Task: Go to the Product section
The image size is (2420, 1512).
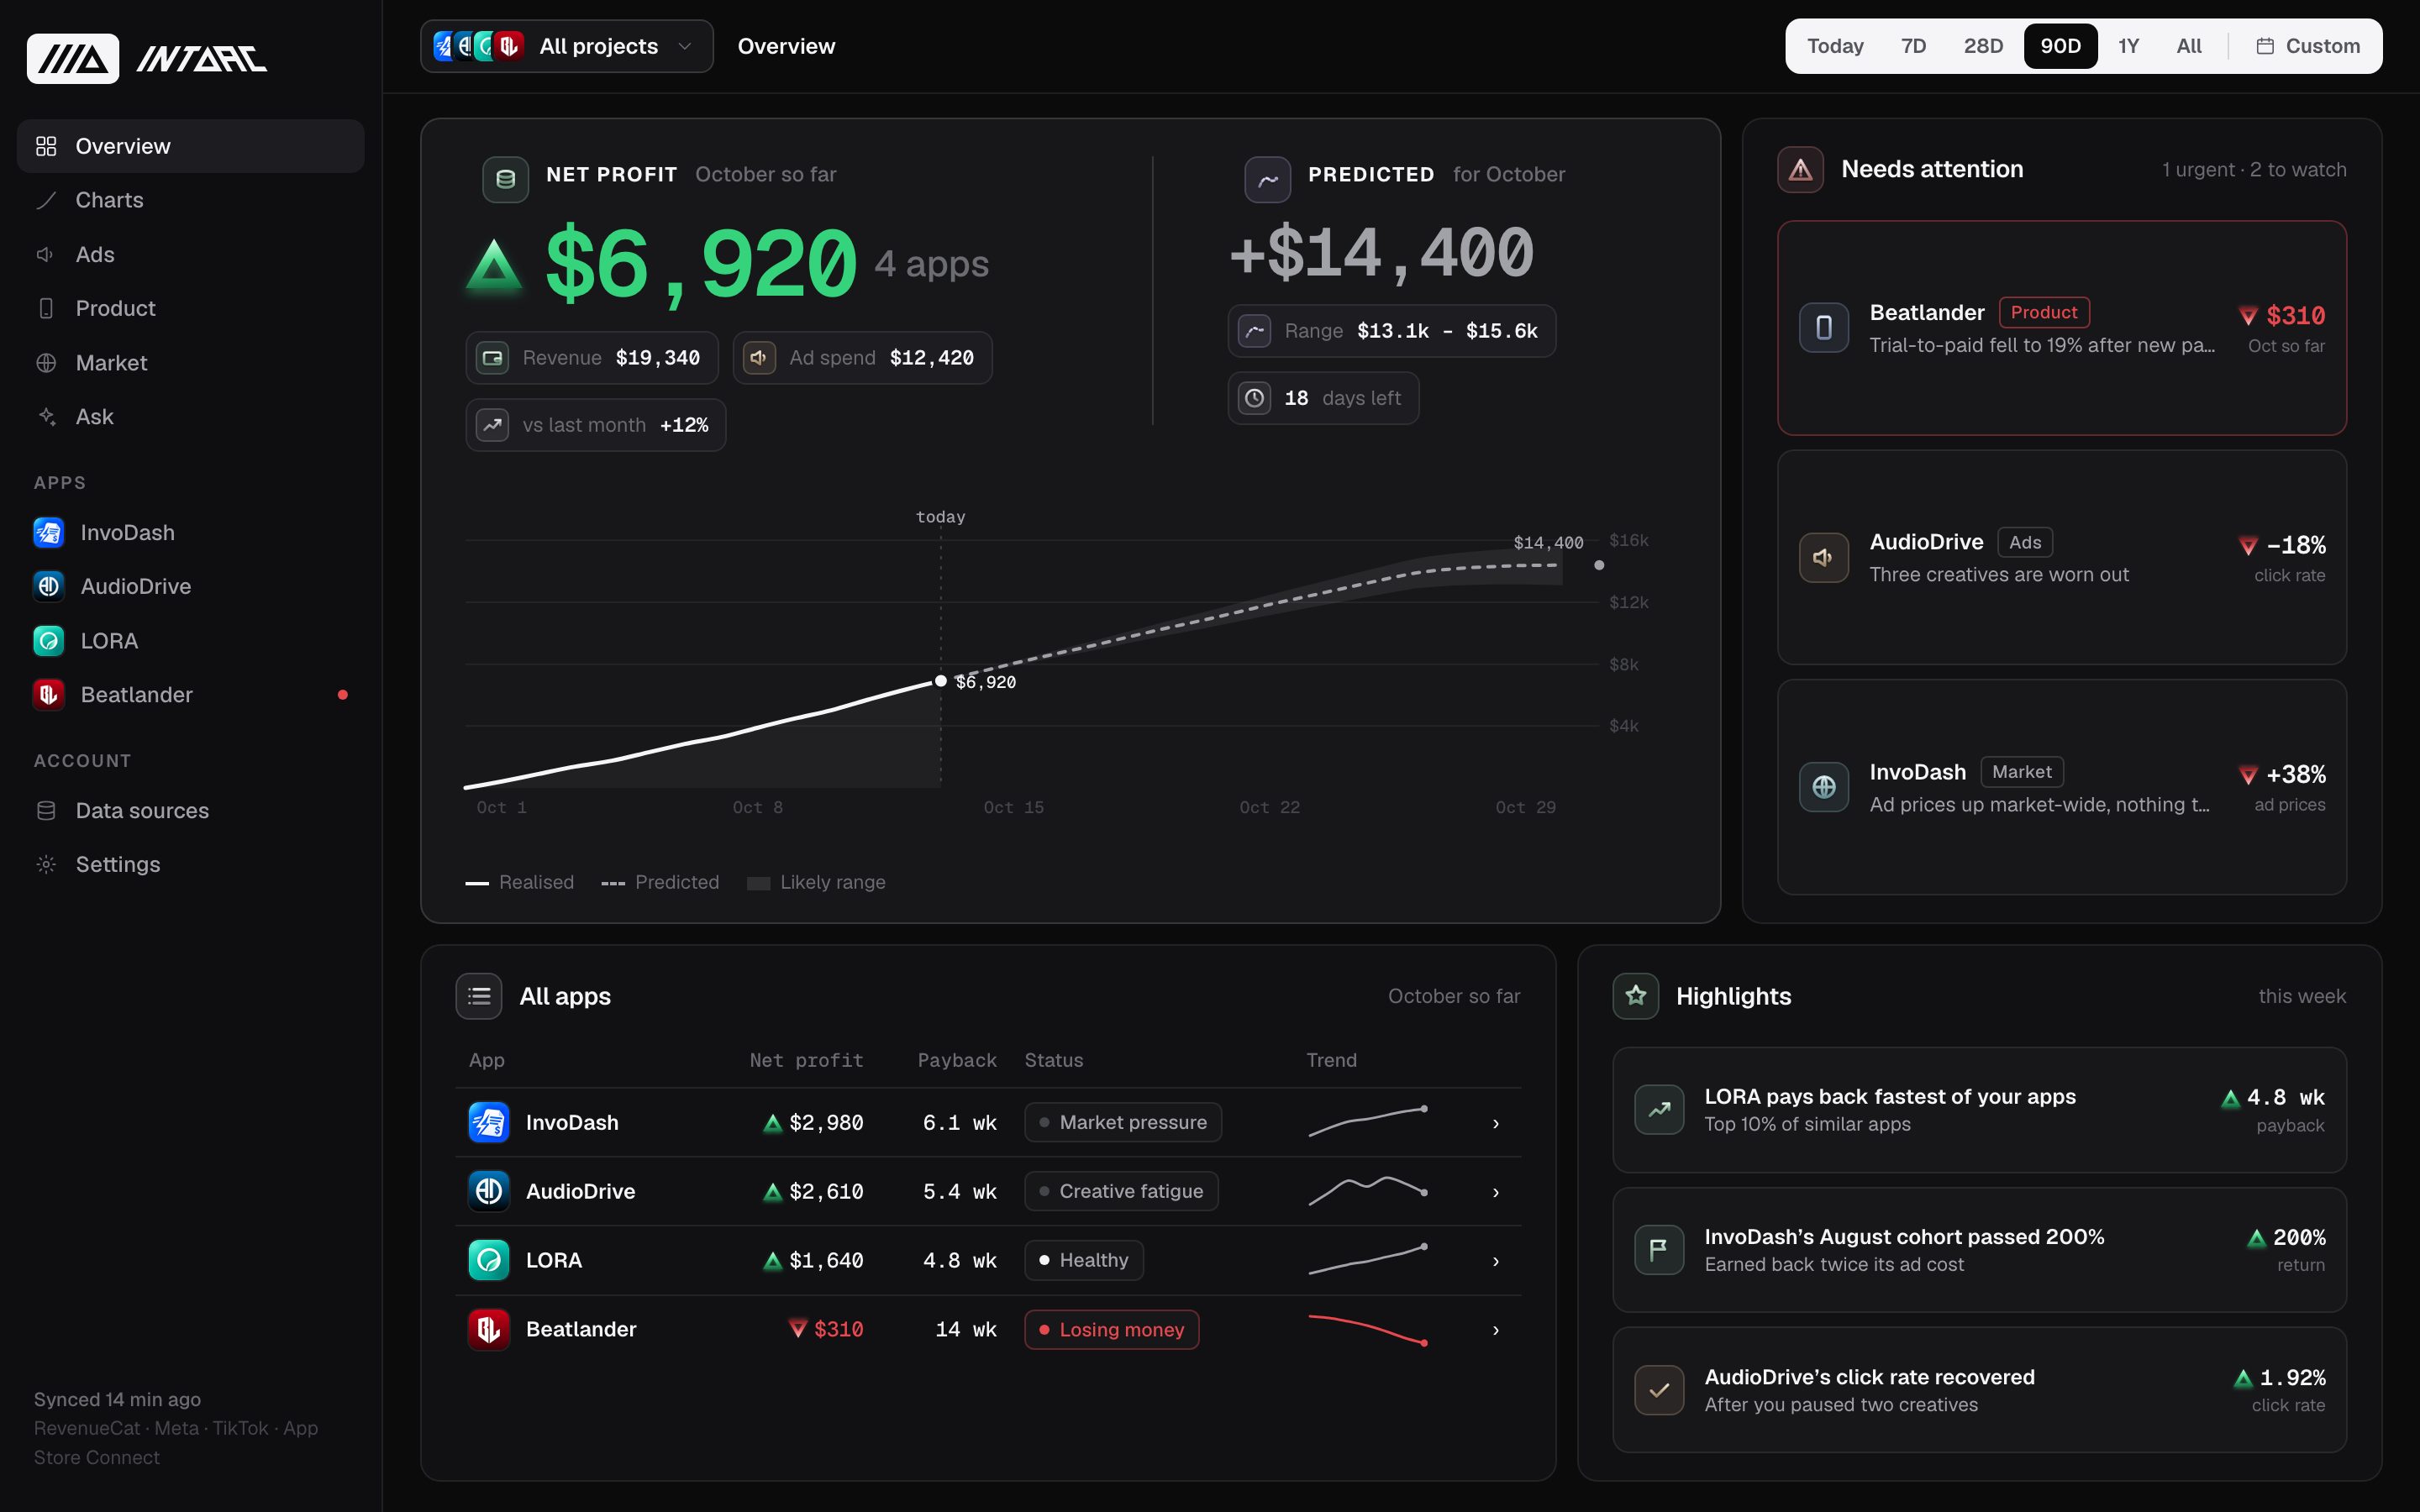Action: click(x=191, y=308)
